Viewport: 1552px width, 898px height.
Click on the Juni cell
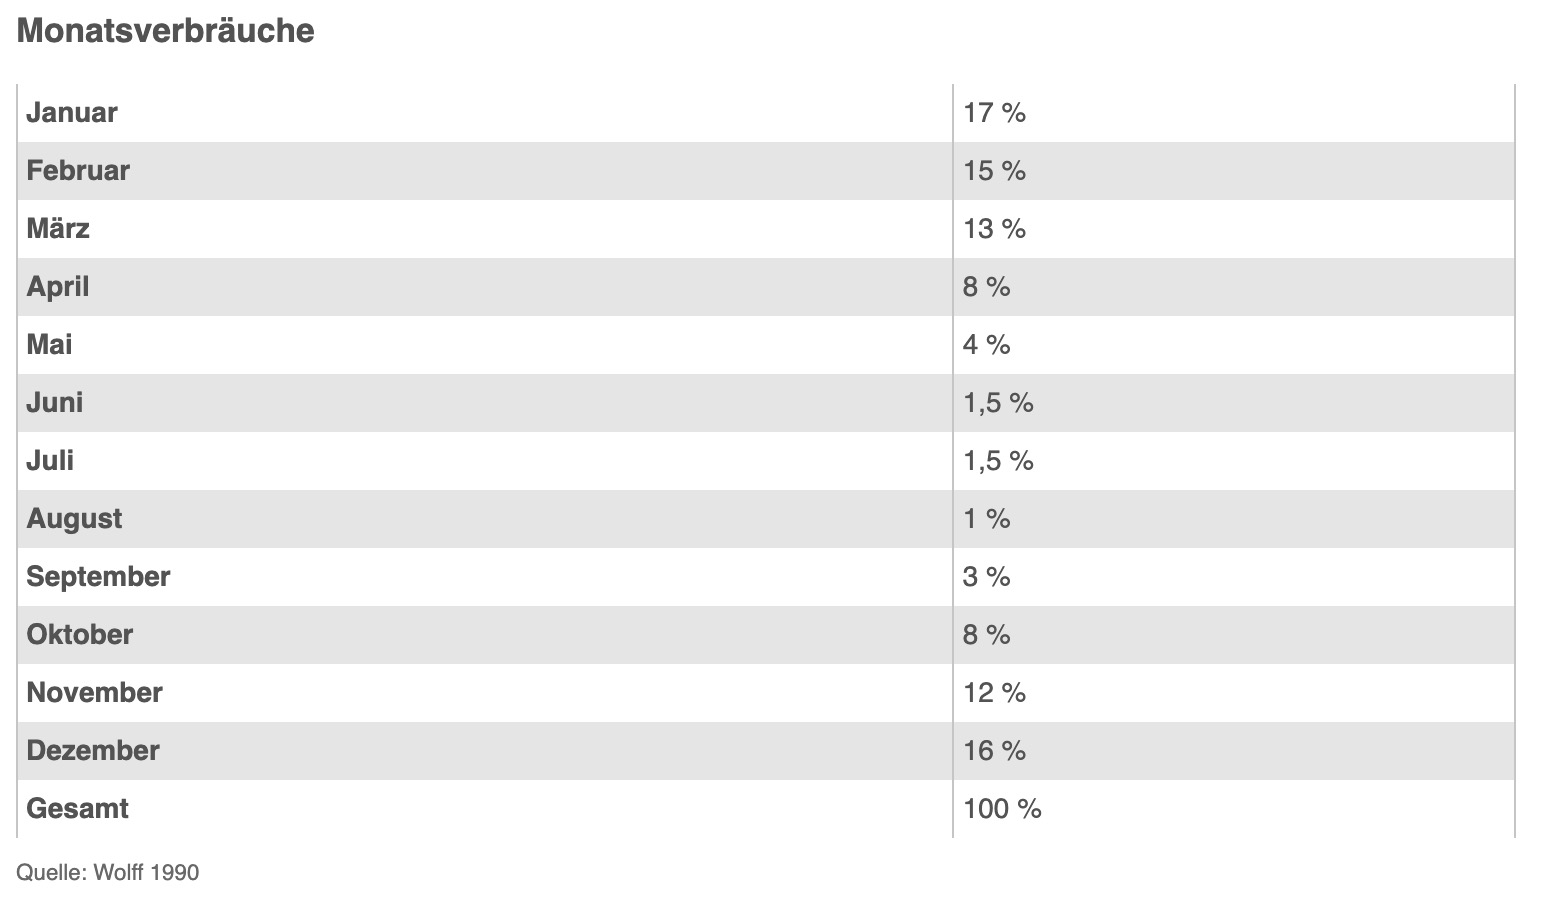click(x=55, y=402)
